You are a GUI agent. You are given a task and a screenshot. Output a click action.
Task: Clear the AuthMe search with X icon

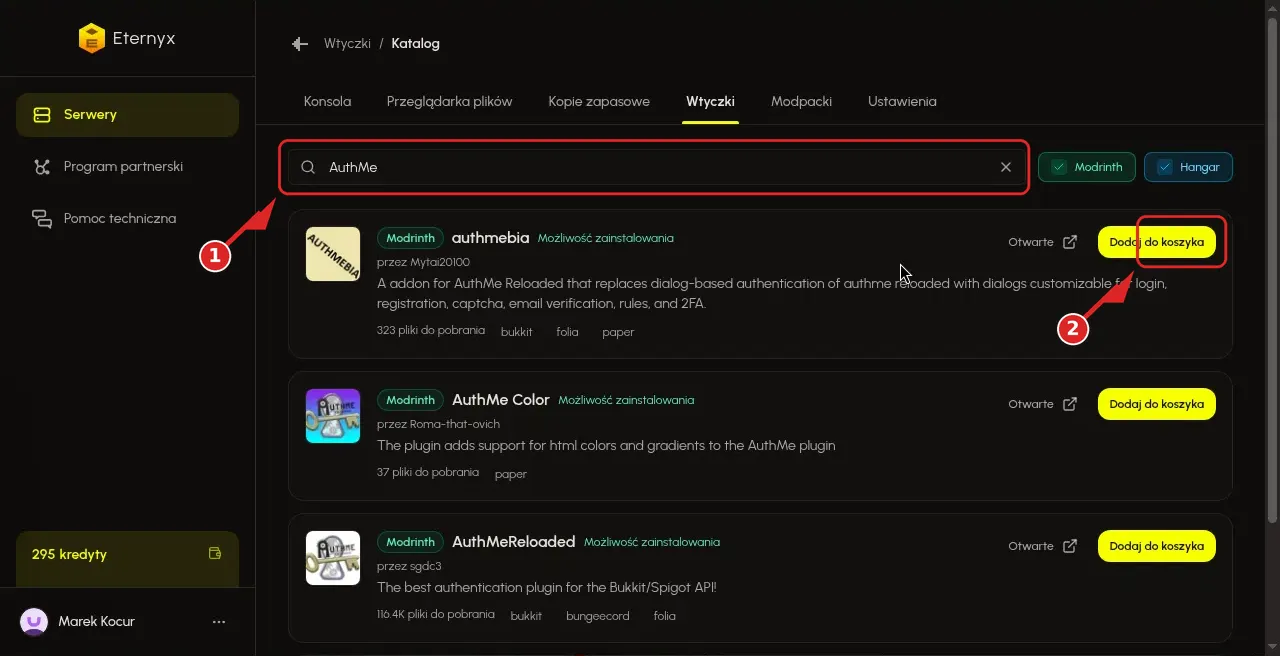pos(1006,167)
